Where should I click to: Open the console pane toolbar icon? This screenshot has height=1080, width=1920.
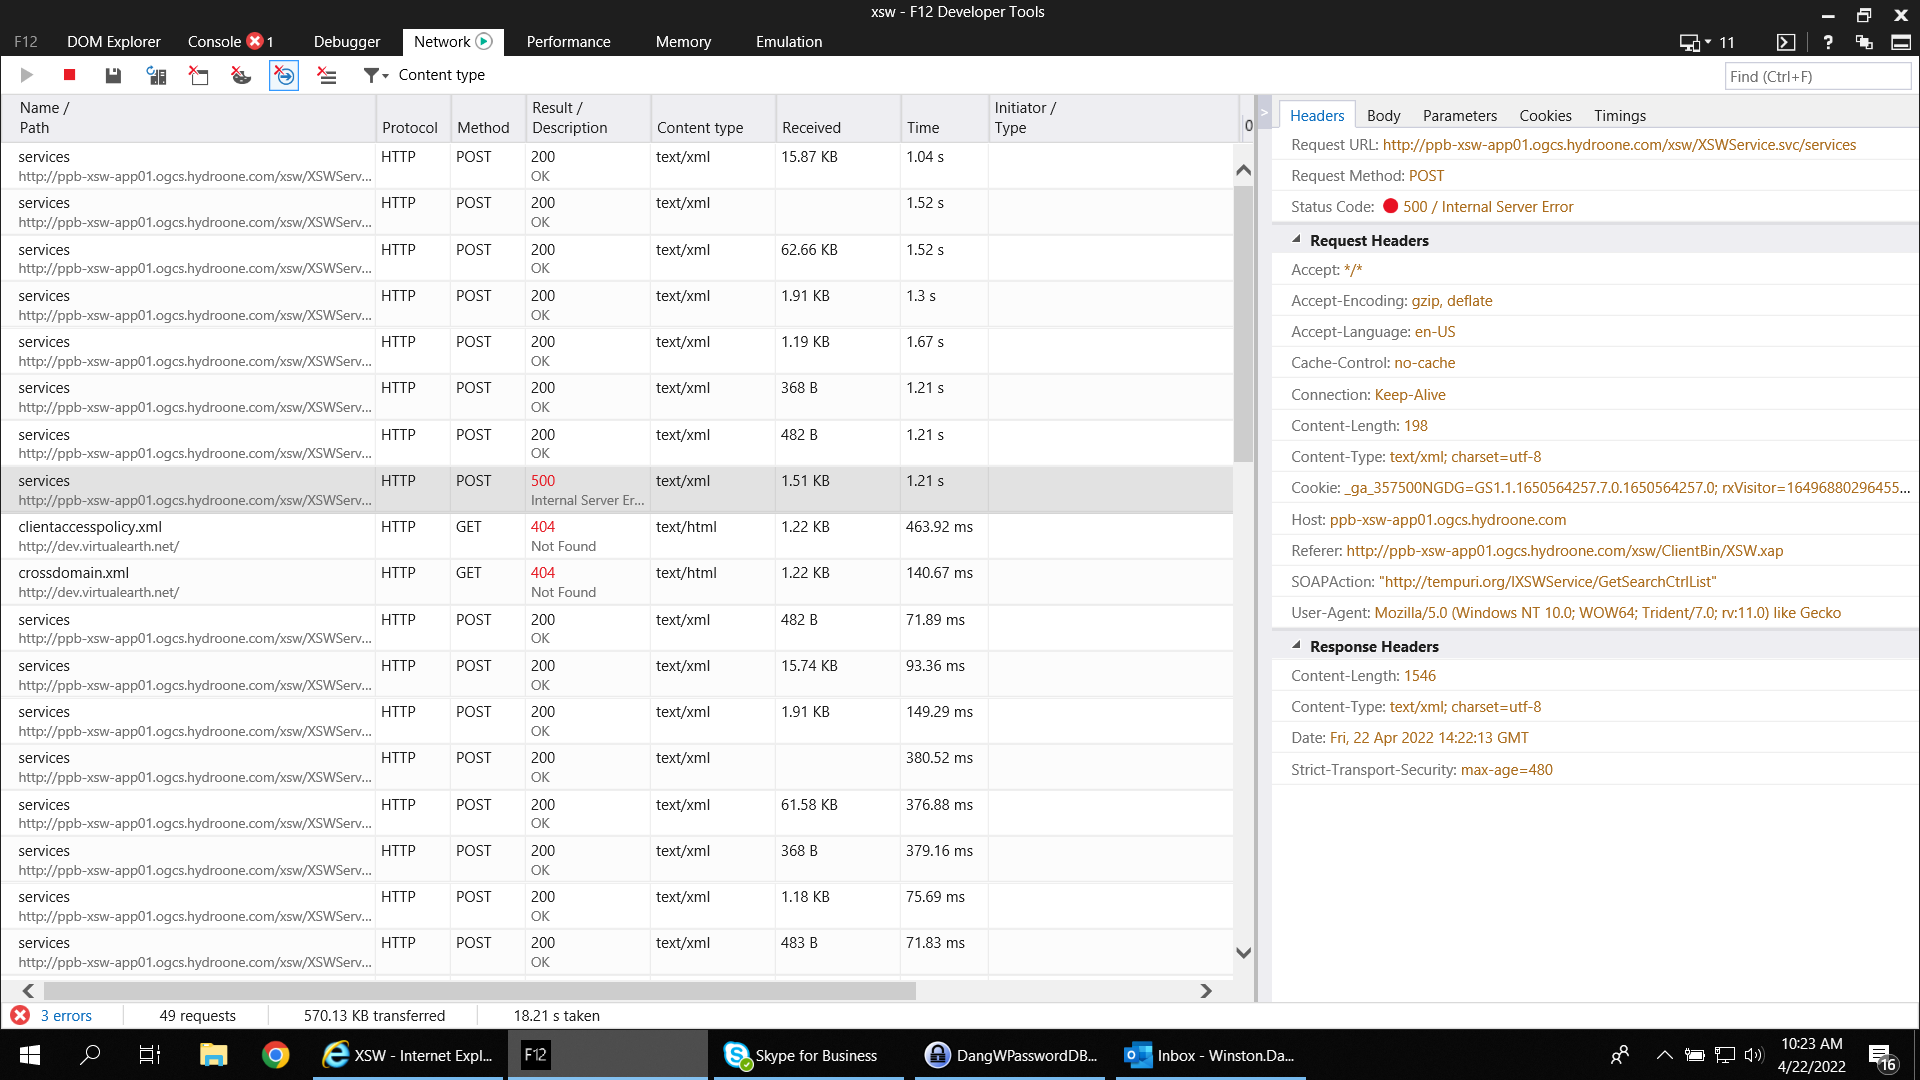tap(1785, 42)
